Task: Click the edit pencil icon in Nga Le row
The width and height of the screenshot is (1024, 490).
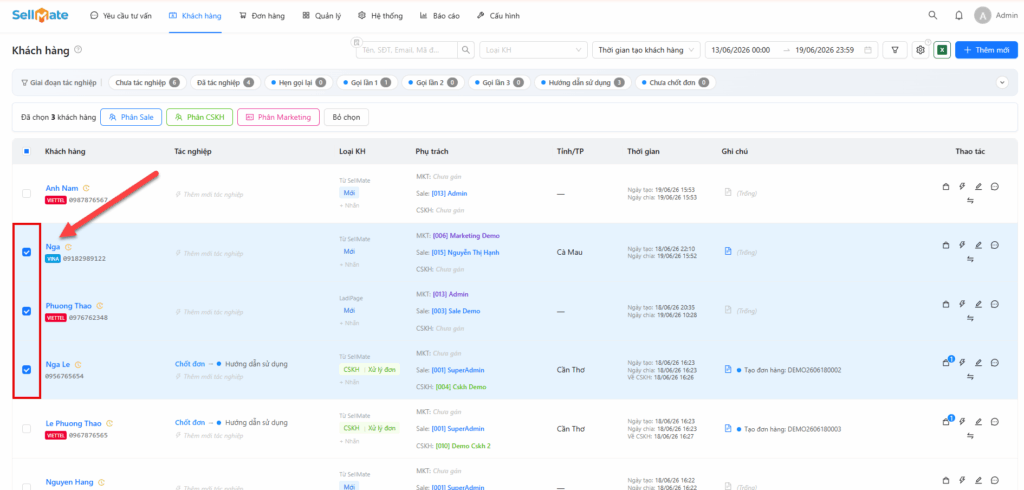Action: coord(978,363)
